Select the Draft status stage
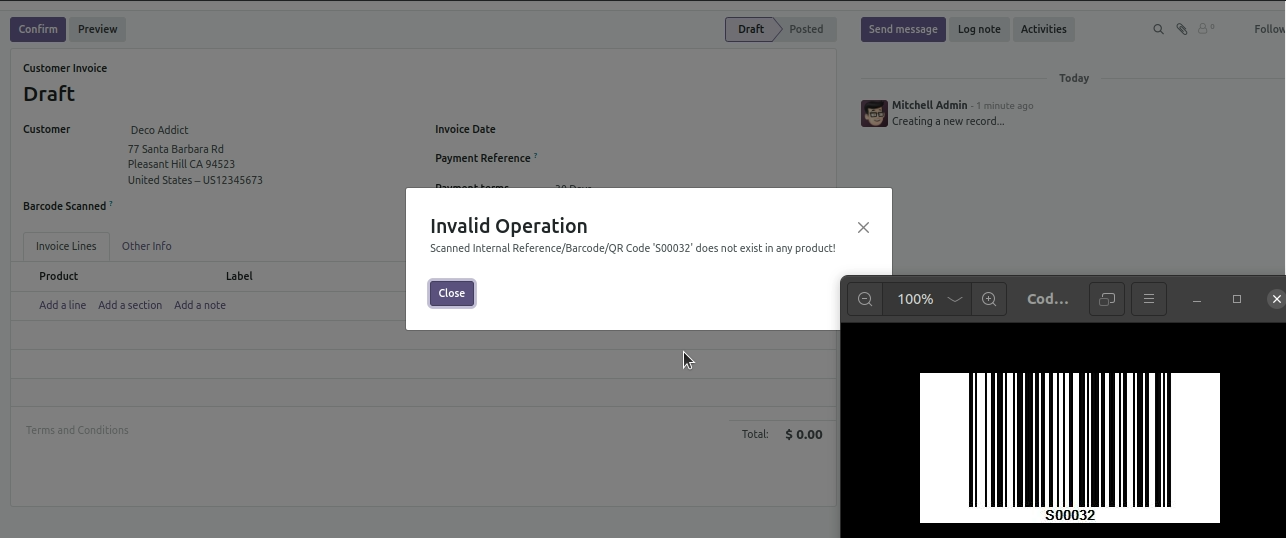The width and height of the screenshot is (1286, 538). pos(751,29)
